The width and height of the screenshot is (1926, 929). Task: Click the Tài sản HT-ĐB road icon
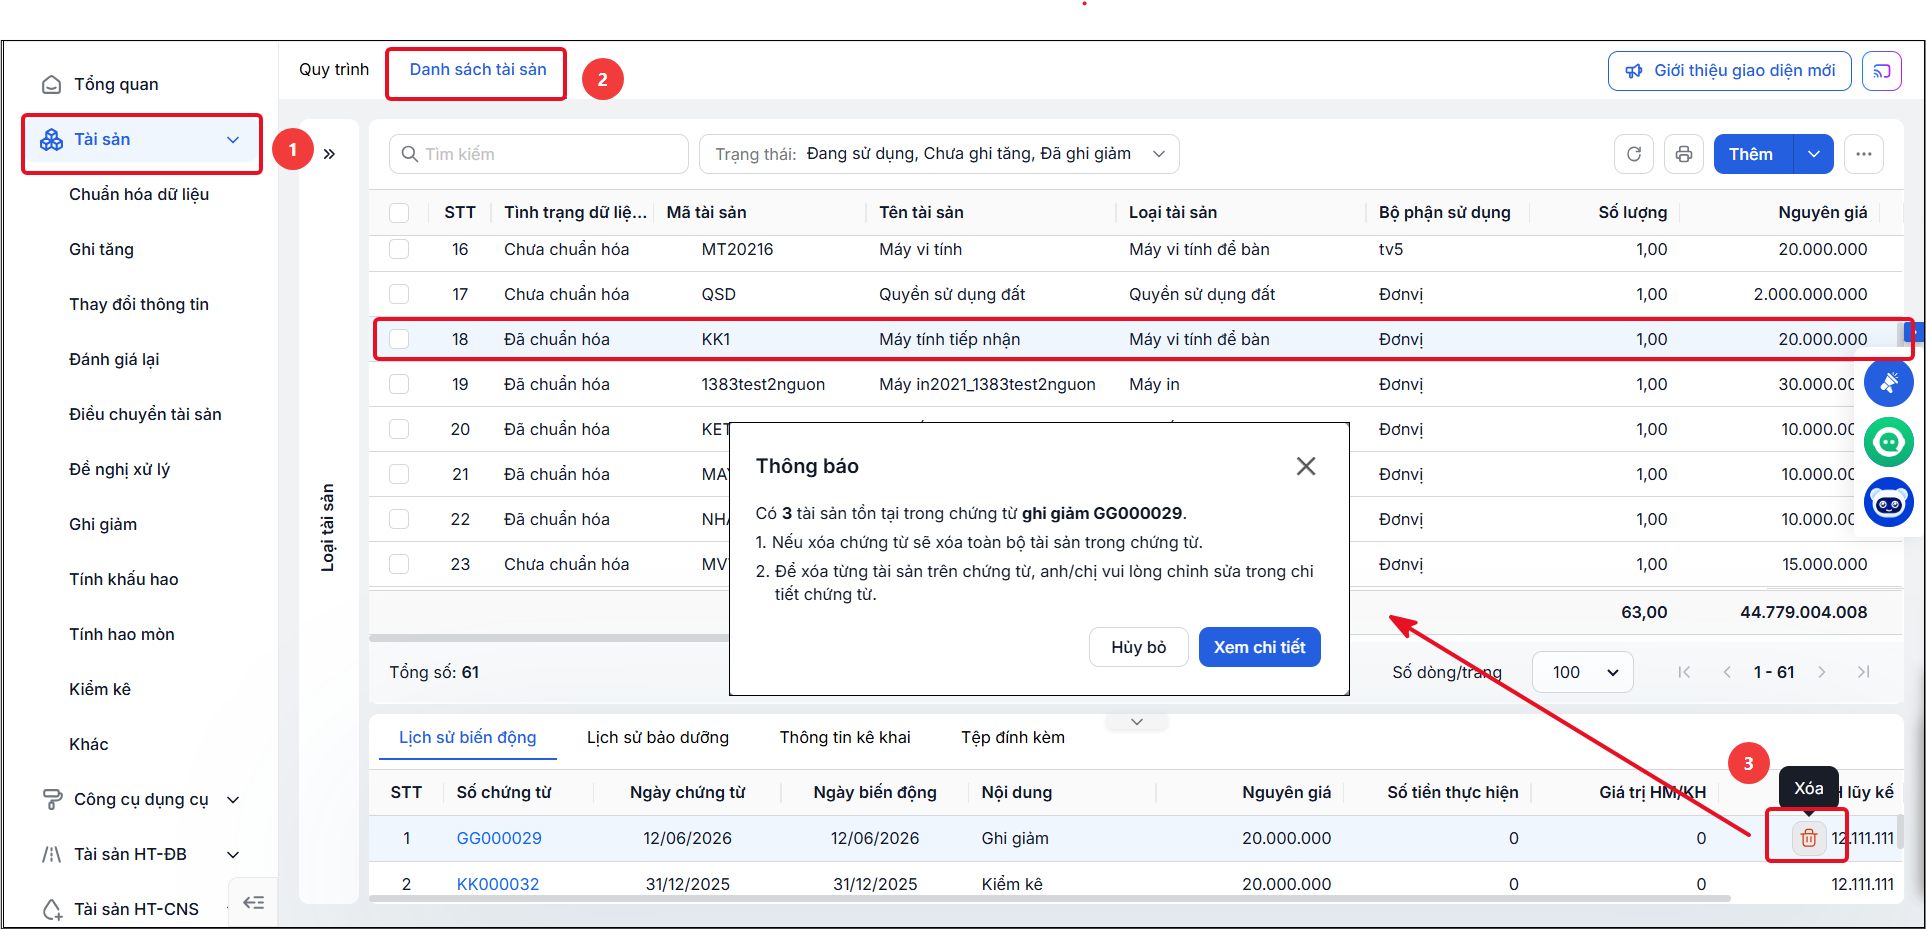pos(52,855)
